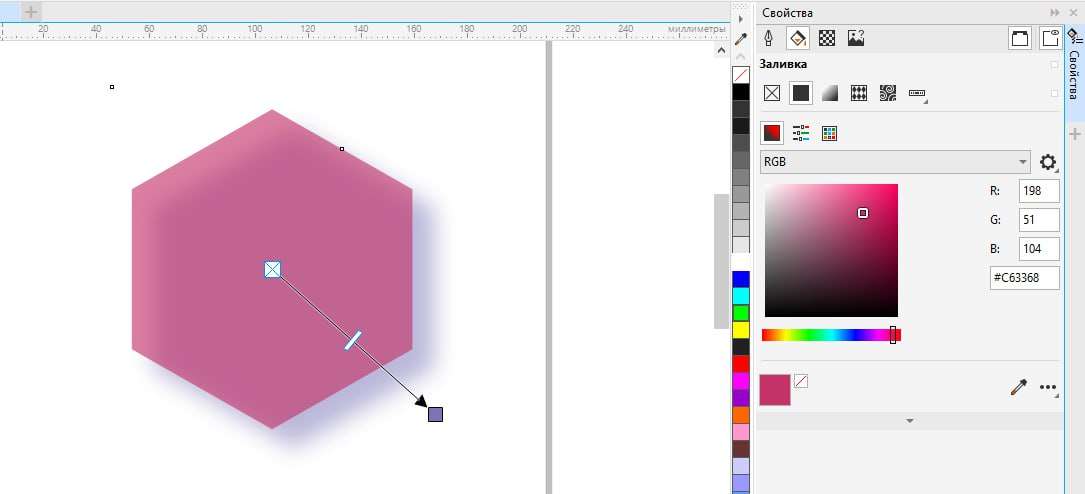Open more fill options ellipsis button
Image resolution: width=1085 pixels, height=494 pixels.
click(x=1048, y=388)
